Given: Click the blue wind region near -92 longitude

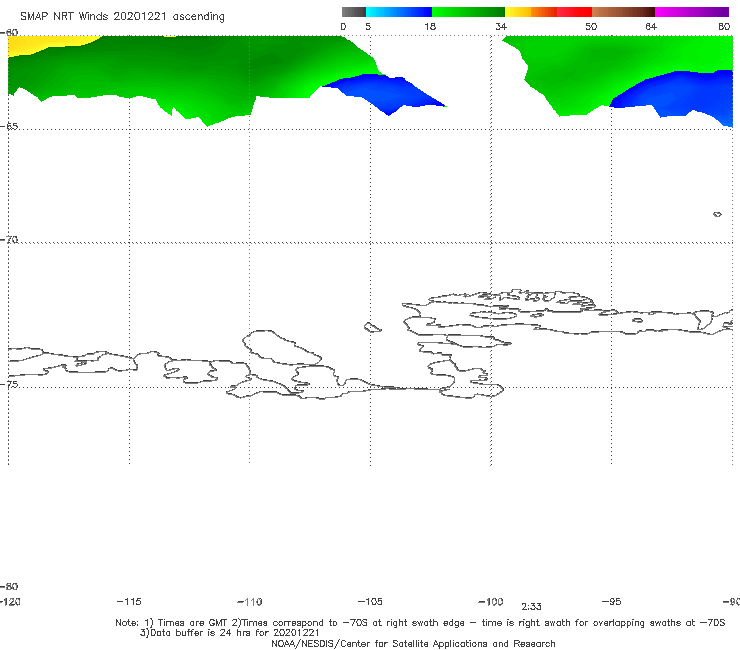Looking at the screenshot, I should (x=680, y=94).
